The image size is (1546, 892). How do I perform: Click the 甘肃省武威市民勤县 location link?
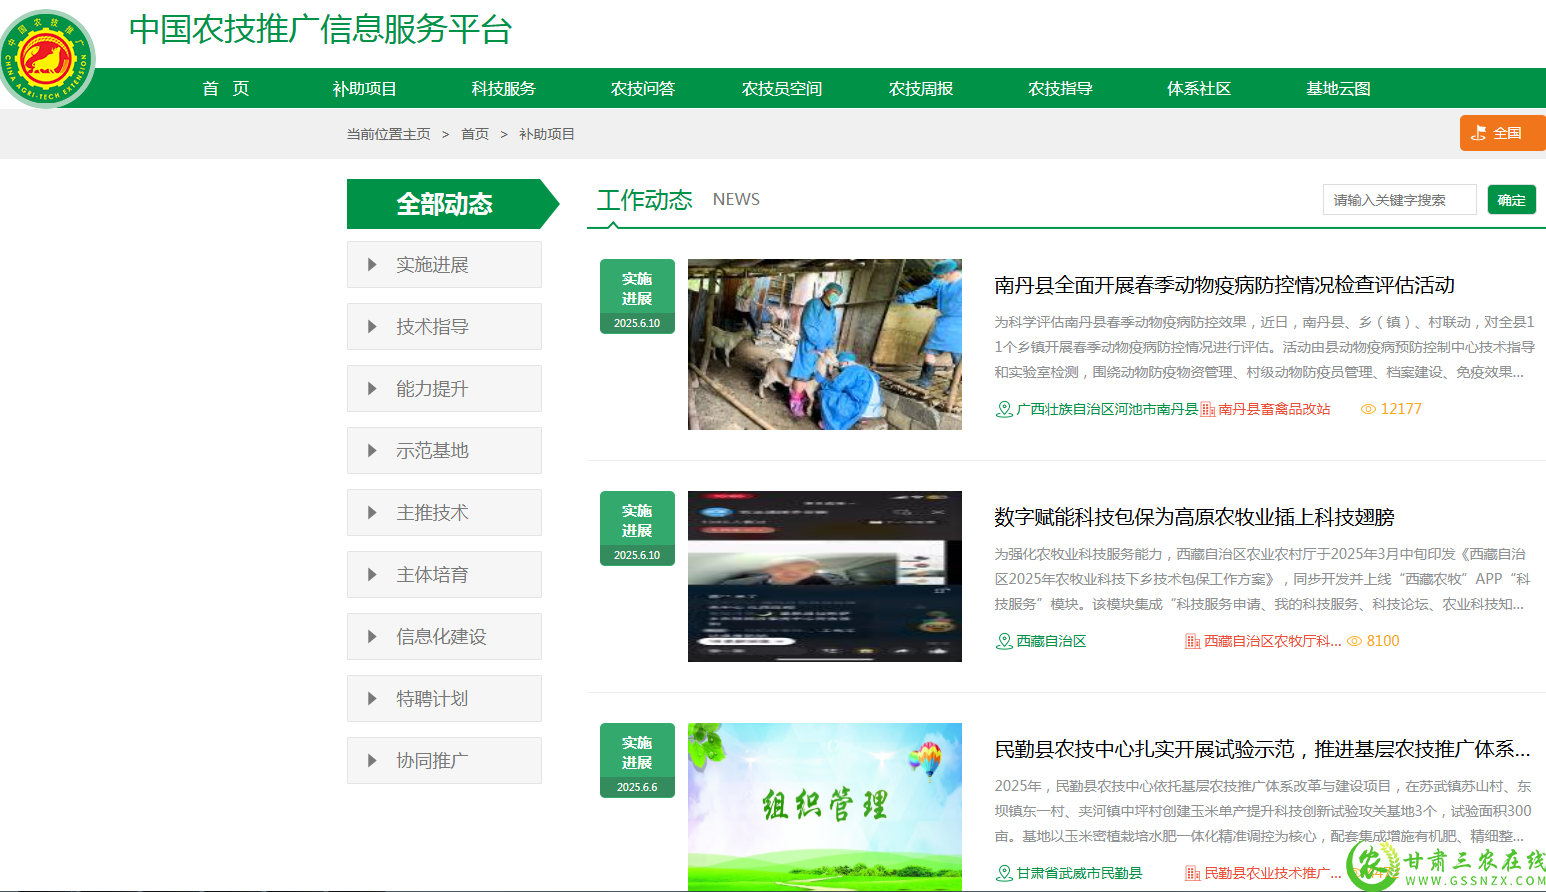click(x=1079, y=873)
